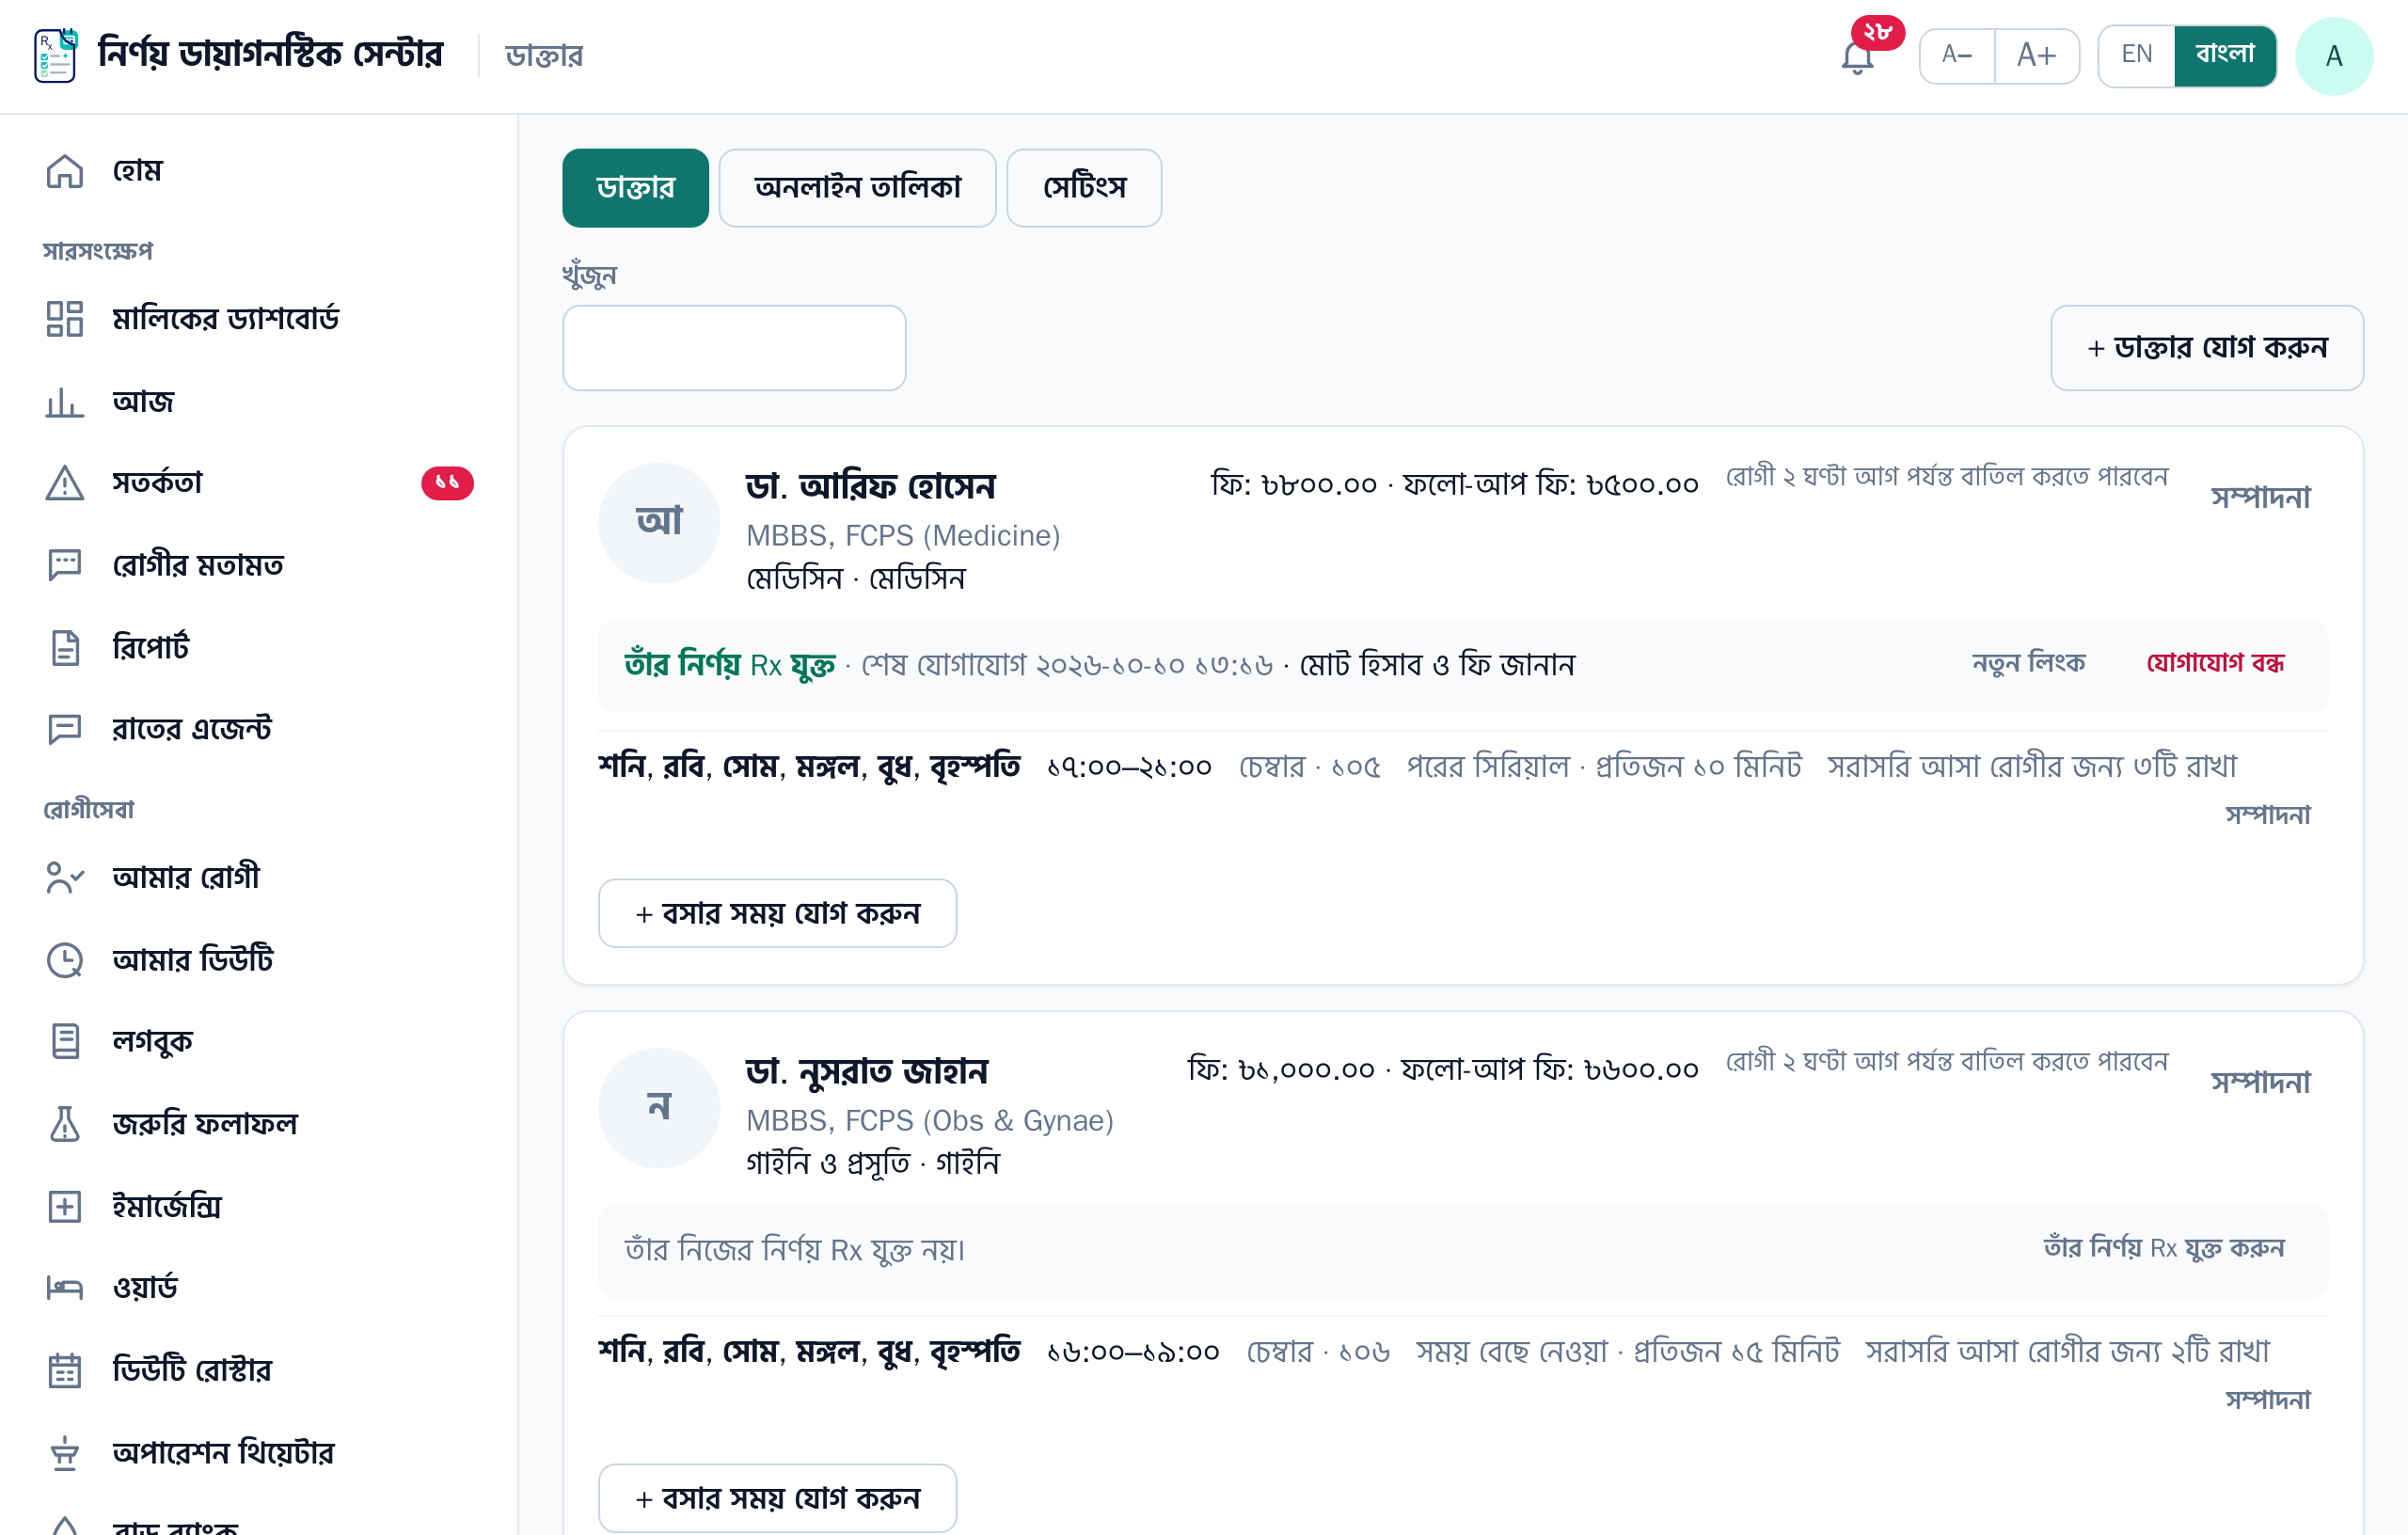Viewport: 2408px width, 1535px height.
Task: Click রোগীর মতামত chat bubble icon
Action: (65, 565)
